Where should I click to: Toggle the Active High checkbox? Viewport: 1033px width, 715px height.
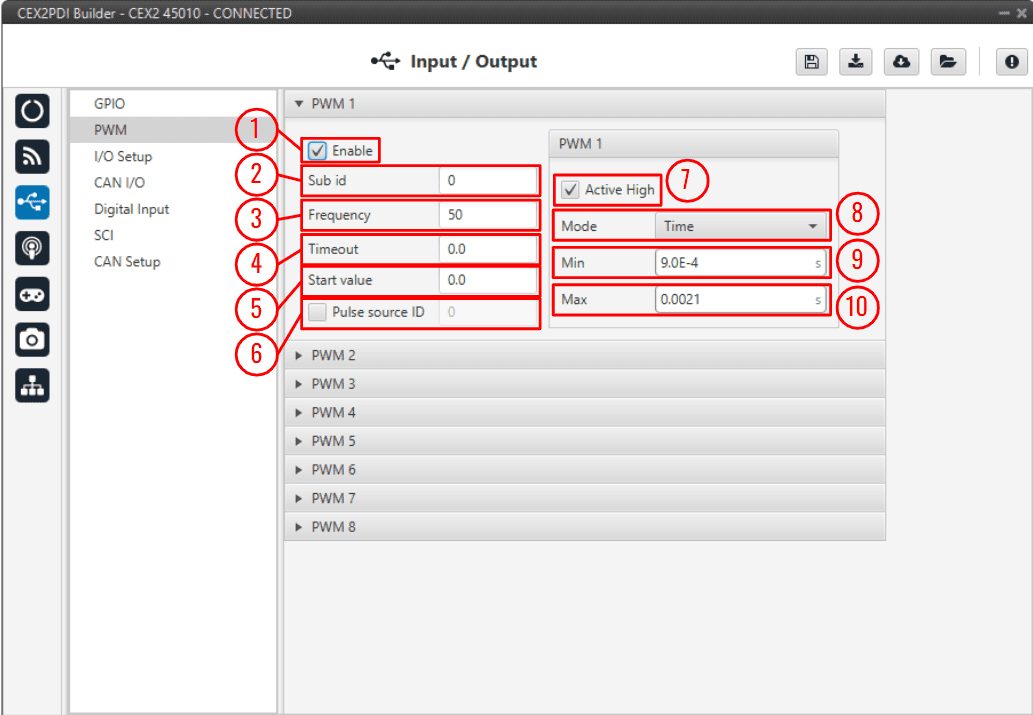pos(570,190)
